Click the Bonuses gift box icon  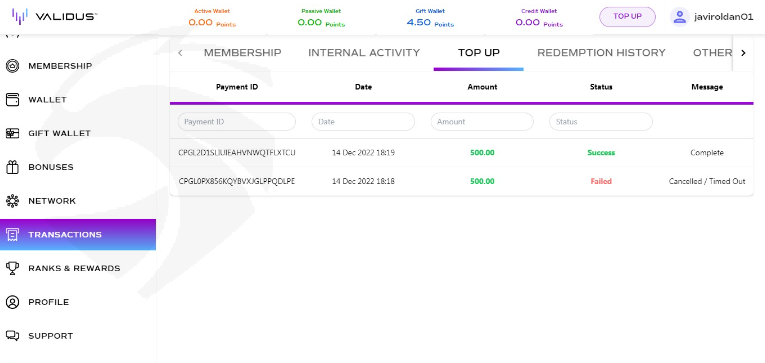[12, 167]
